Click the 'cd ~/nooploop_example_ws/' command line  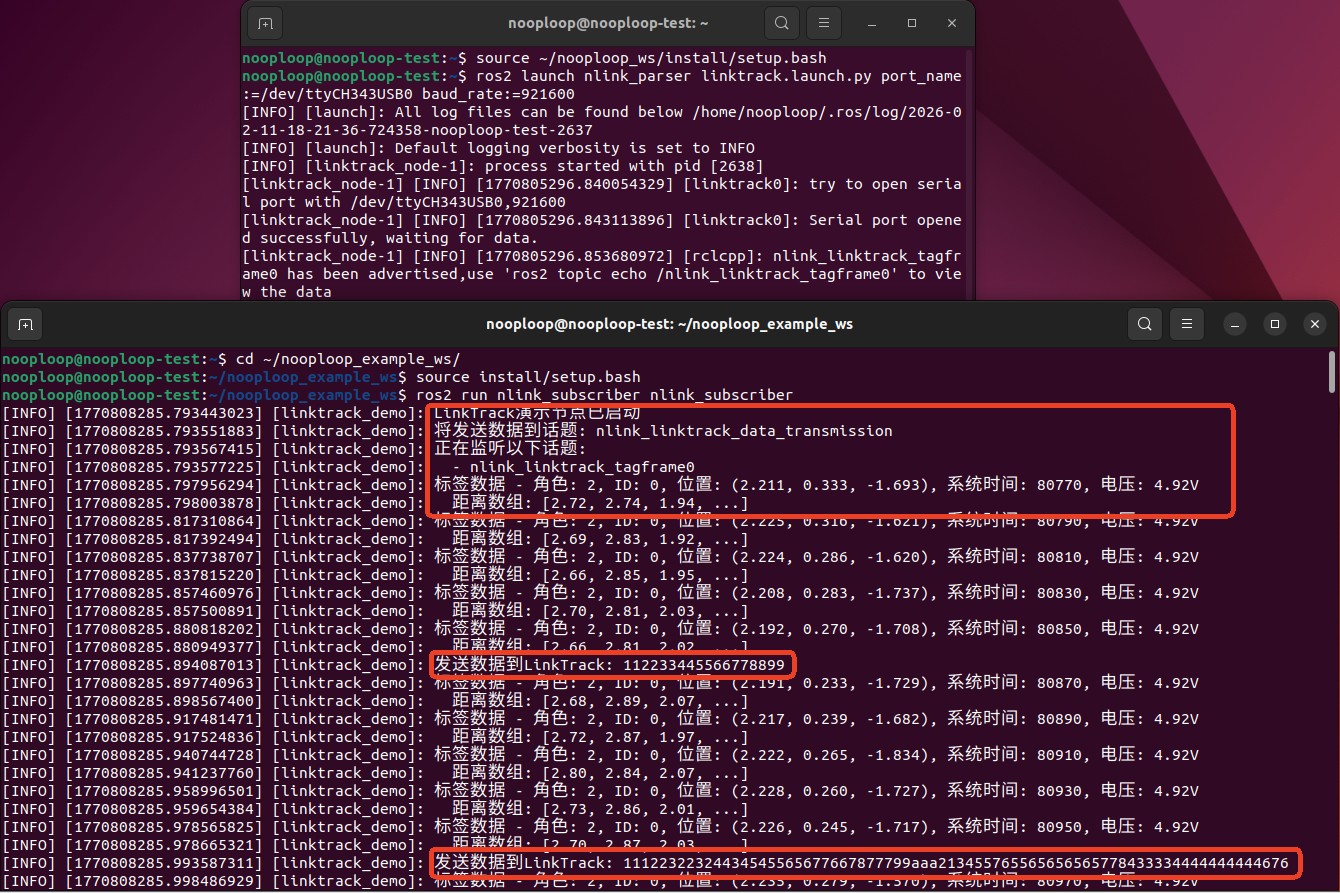(x=348, y=359)
